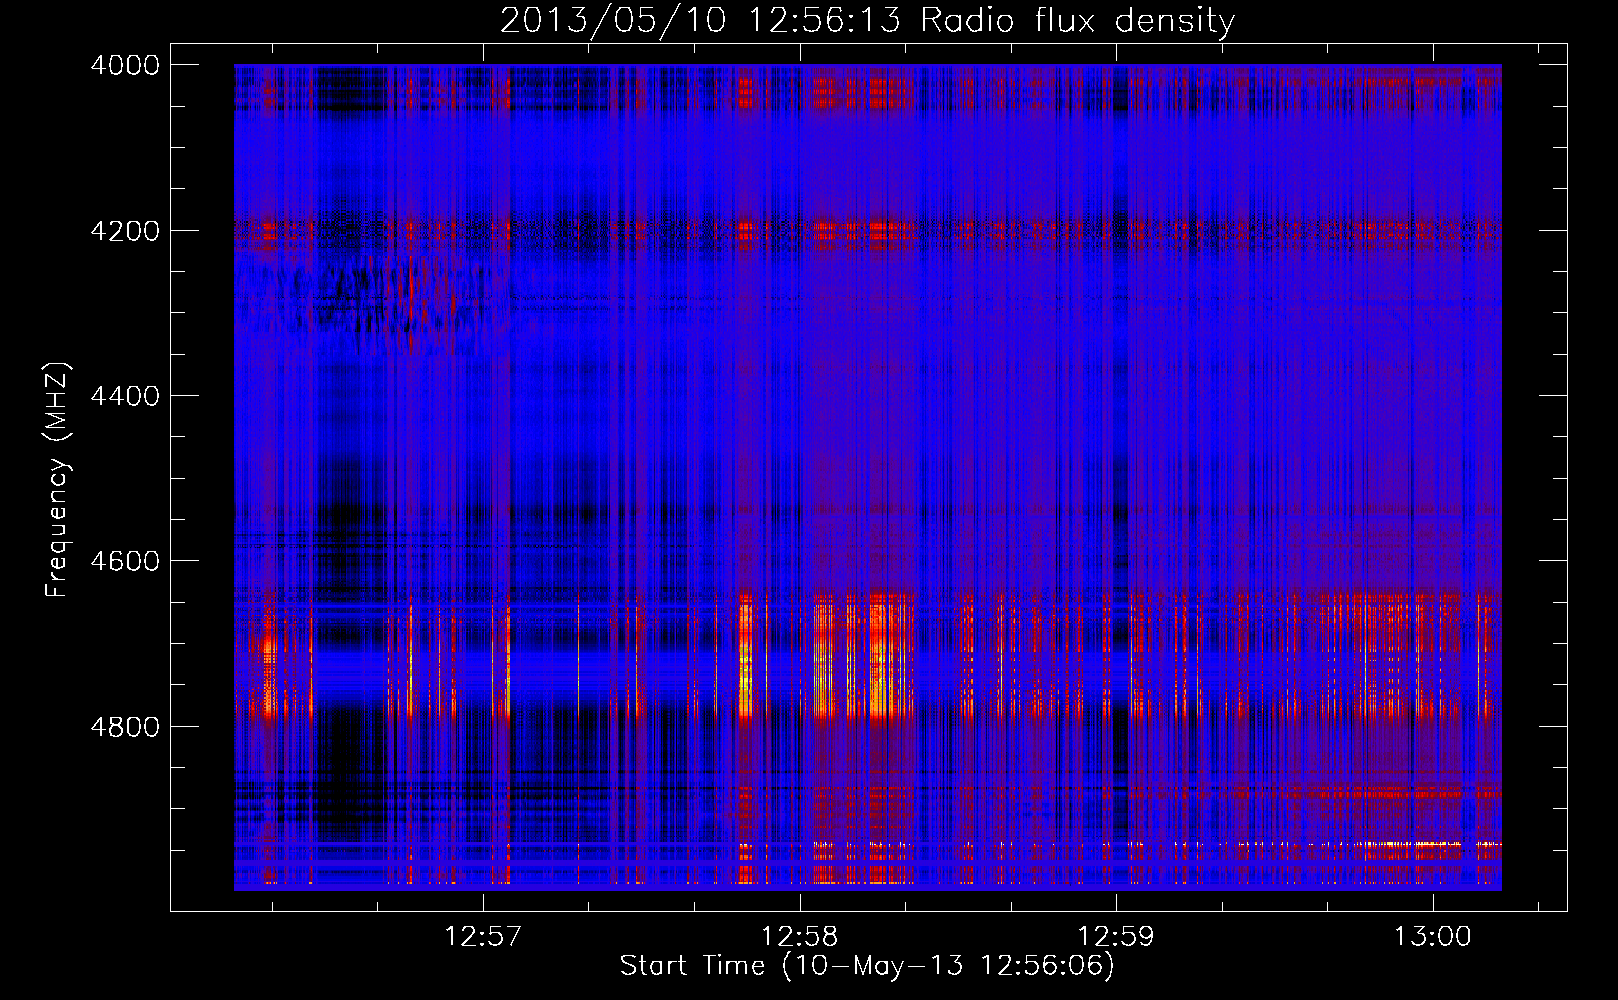Click the plot title "2013/05/10 12:56:13 Radio flux density"
1618x1000 pixels.
tap(867, 21)
